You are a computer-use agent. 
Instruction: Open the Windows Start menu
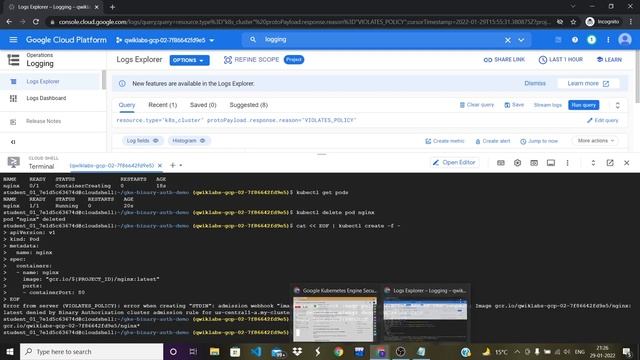(x=10, y=351)
